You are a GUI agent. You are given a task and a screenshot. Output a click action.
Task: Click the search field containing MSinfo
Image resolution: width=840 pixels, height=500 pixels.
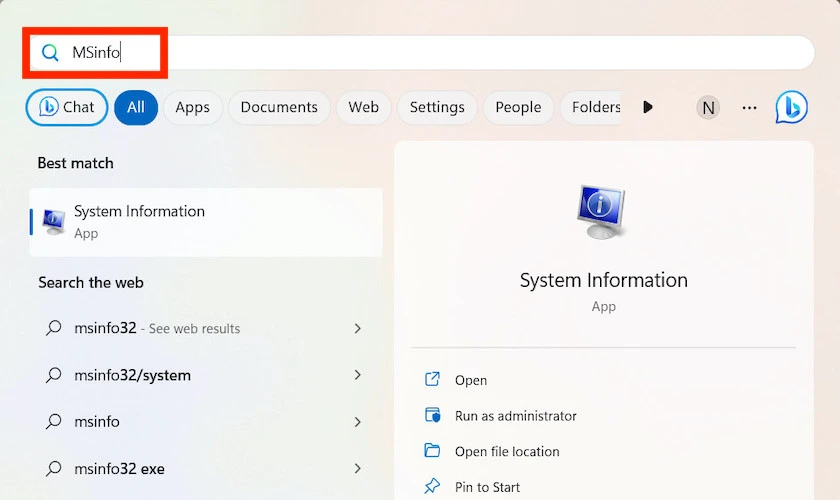(x=422, y=53)
